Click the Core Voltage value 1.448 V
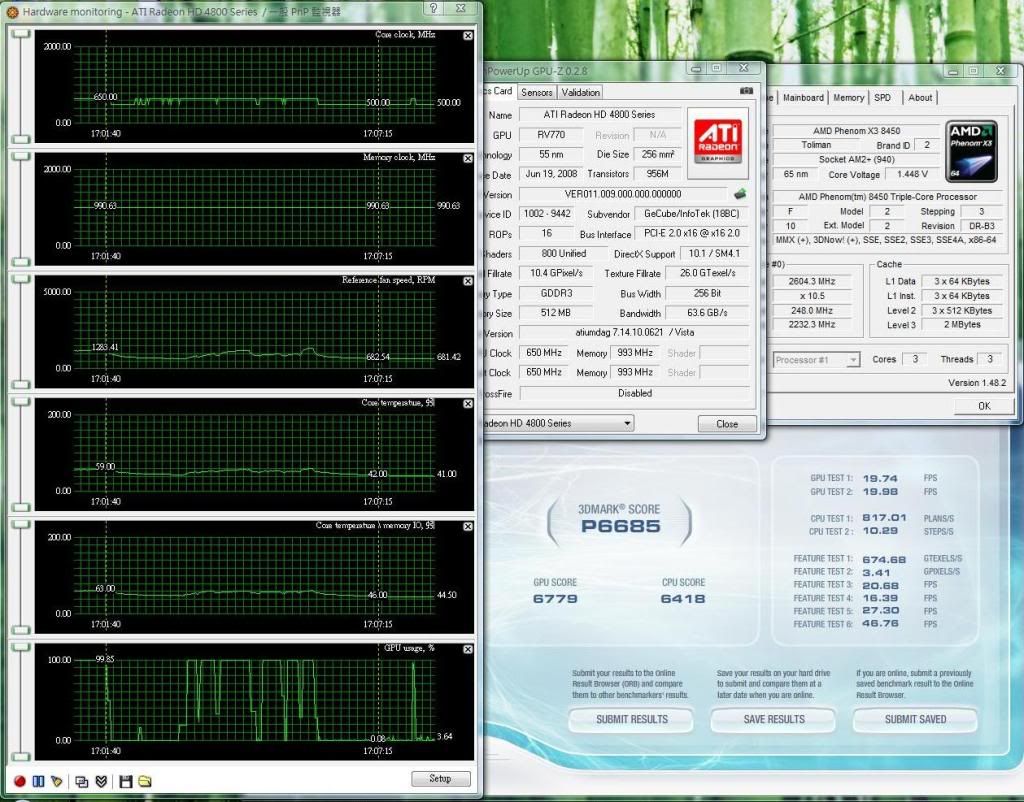The height and width of the screenshot is (802, 1024). (912, 174)
